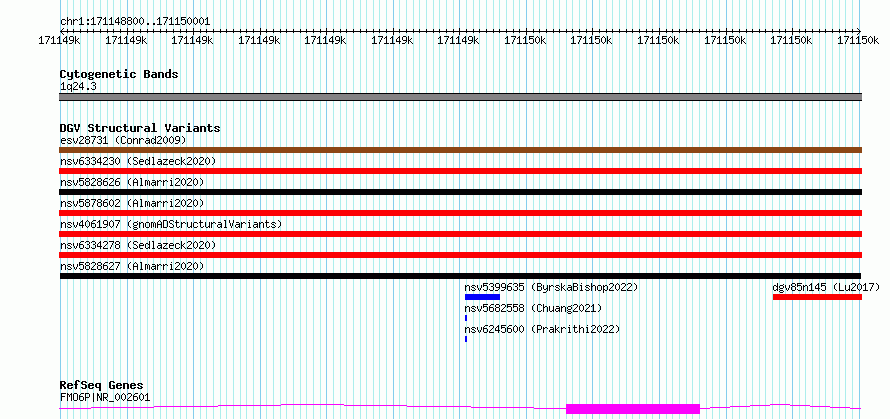This screenshot has width=890, height=419.
Task: Open nsv5828626 (Almarri2020) variant label
Action: pyautogui.click(x=132, y=182)
